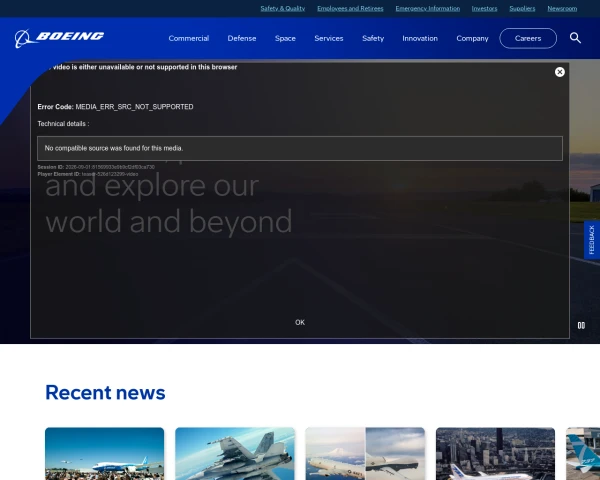
Task: Click the Recent news heading
Action: click(x=105, y=392)
